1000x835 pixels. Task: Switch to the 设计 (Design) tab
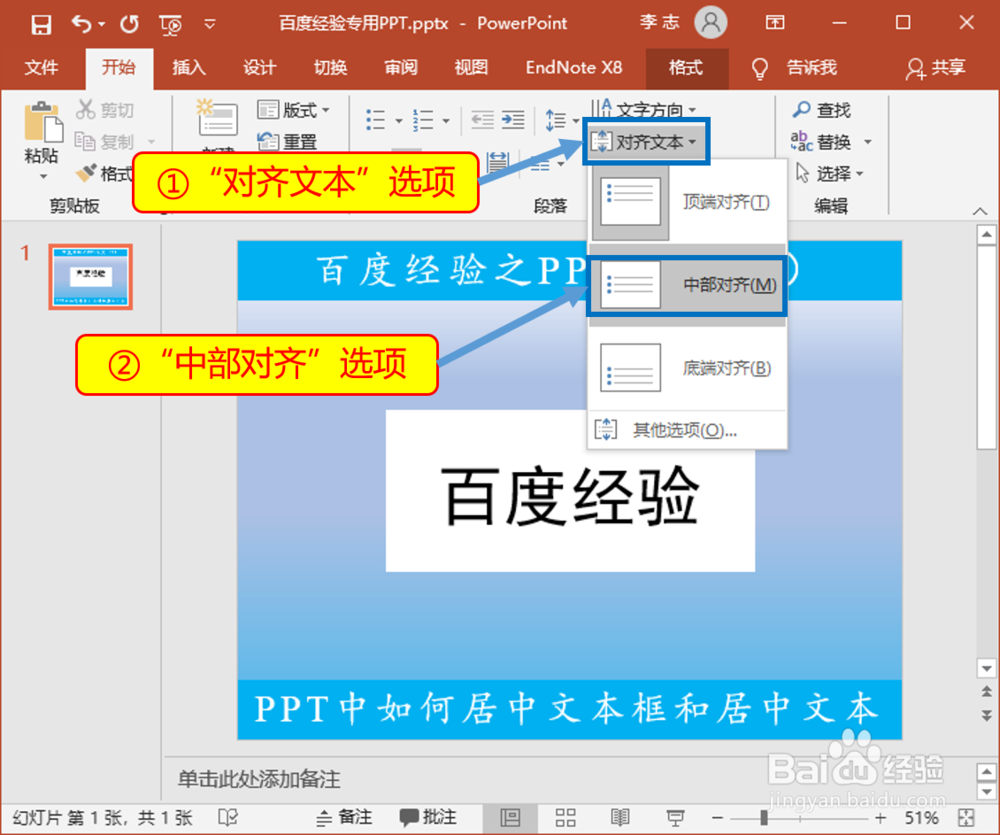(260, 67)
